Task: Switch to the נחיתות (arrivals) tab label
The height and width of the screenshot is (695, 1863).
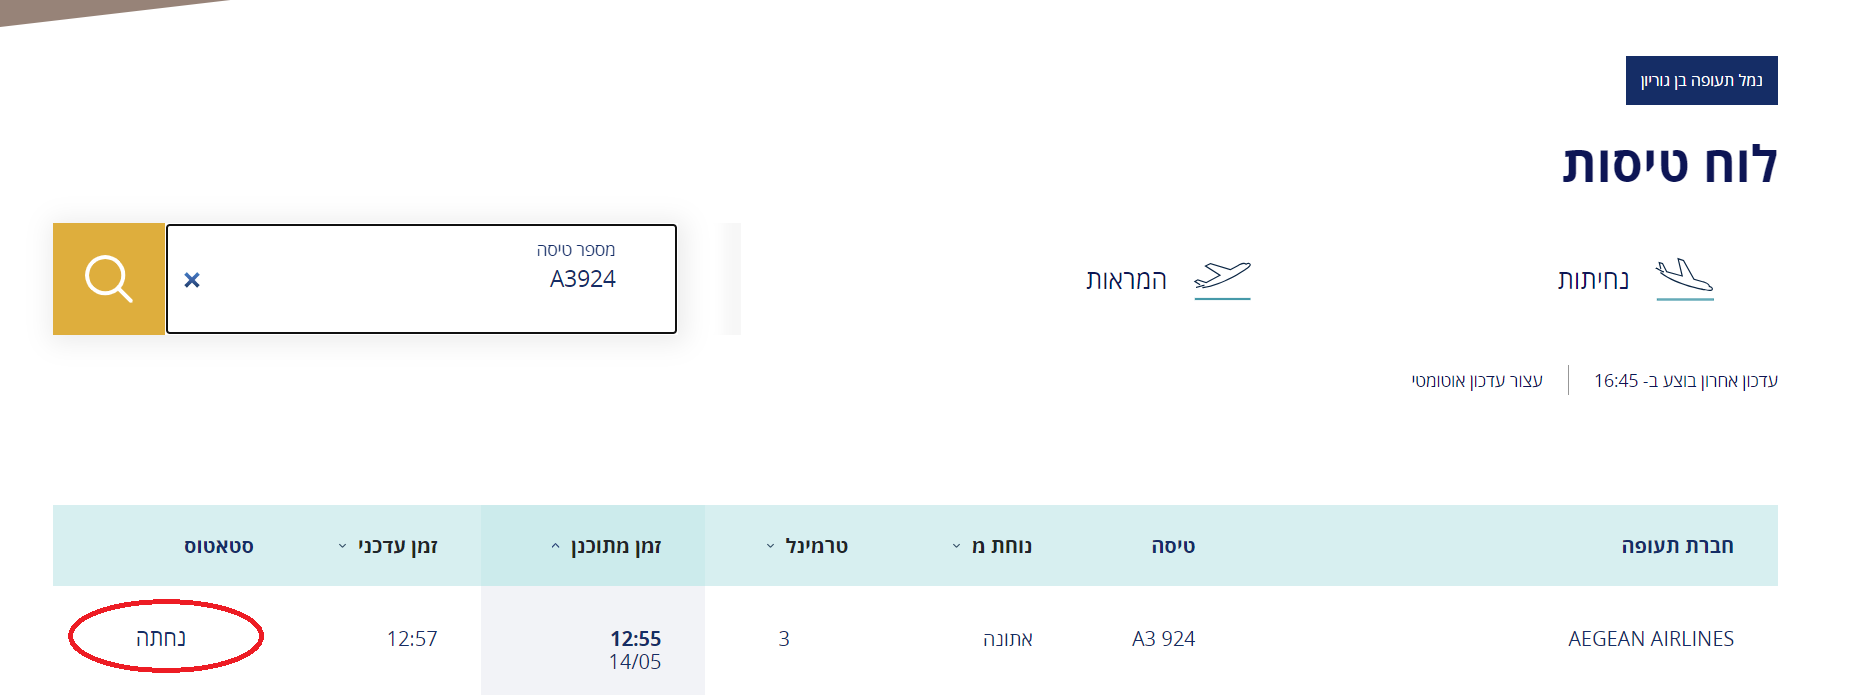Action: point(1593,280)
